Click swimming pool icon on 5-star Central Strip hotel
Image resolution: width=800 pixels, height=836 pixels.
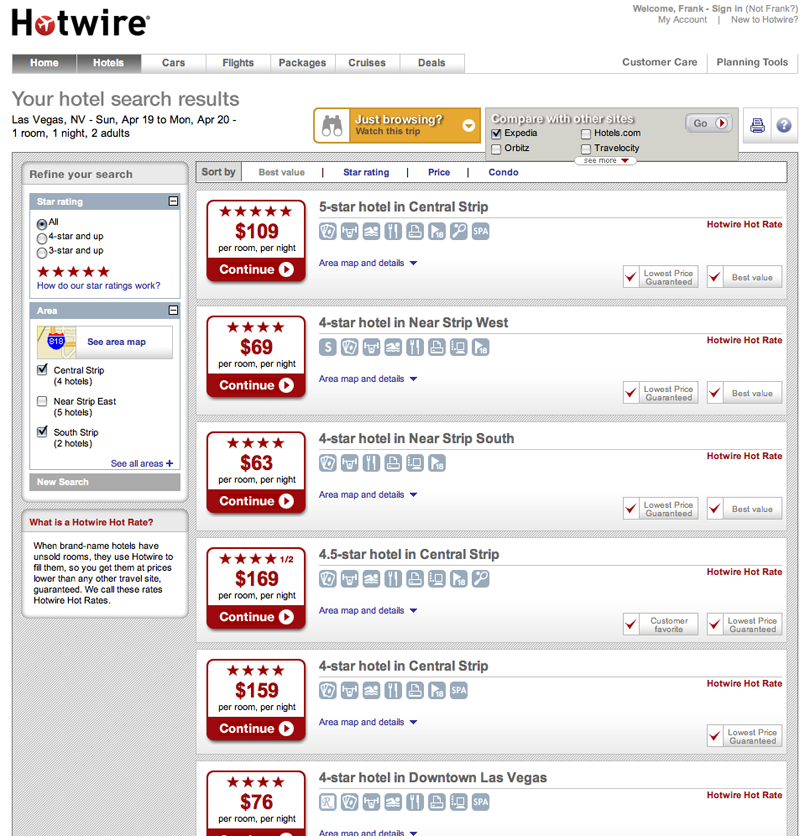(371, 231)
